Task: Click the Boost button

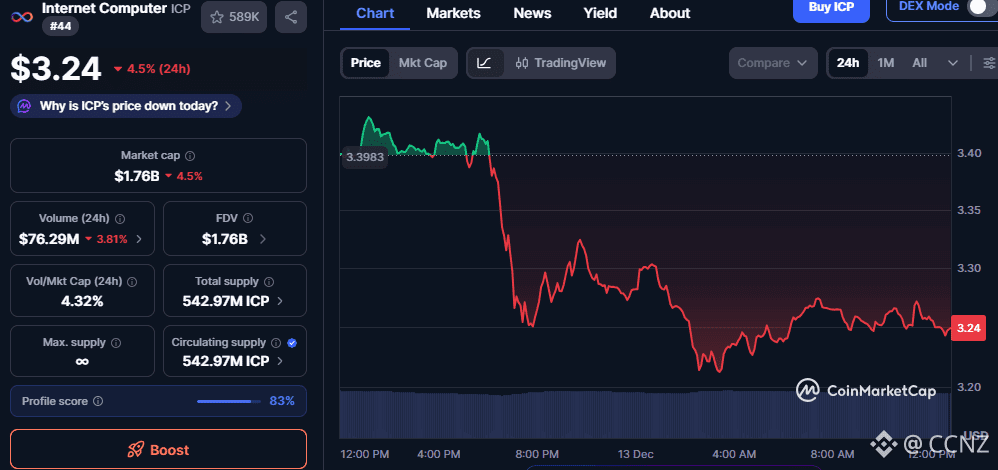Action: pyautogui.click(x=158, y=449)
